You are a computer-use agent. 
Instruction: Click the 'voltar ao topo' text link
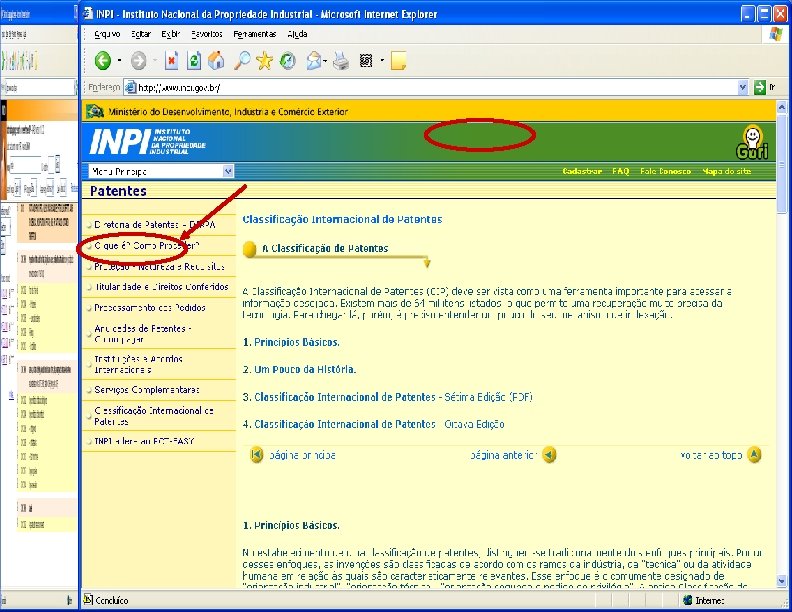pos(711,455)
